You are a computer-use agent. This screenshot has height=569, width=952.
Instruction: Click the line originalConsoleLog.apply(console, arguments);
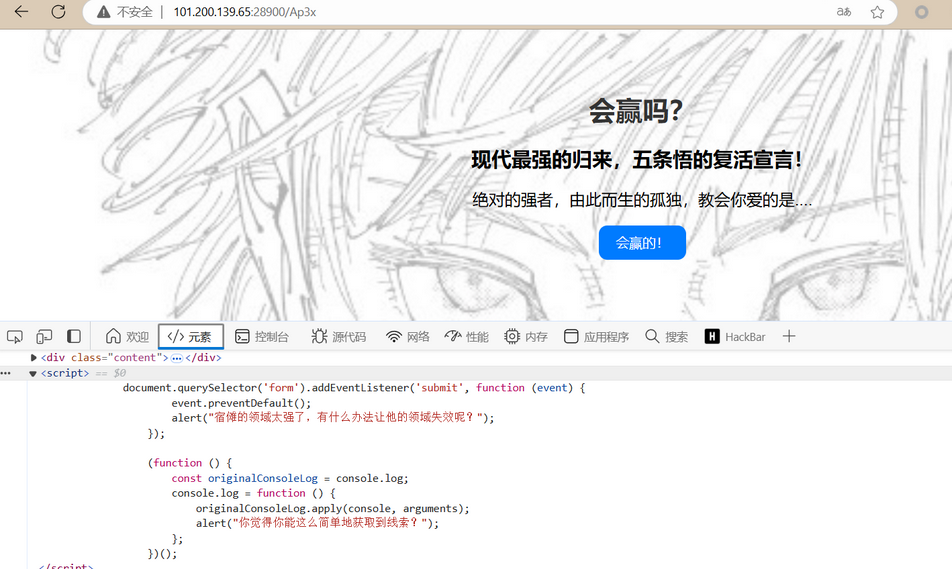(x=332, y=508)
